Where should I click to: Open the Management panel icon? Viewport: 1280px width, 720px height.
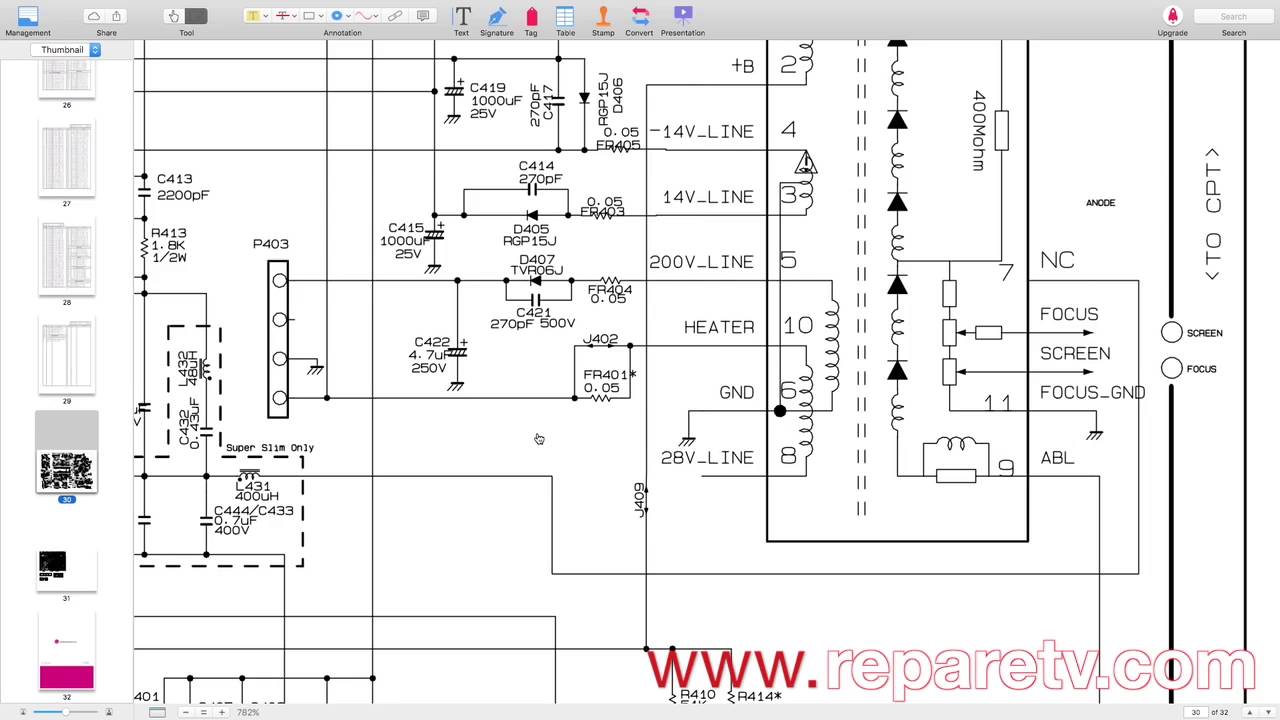click(28, 15)
